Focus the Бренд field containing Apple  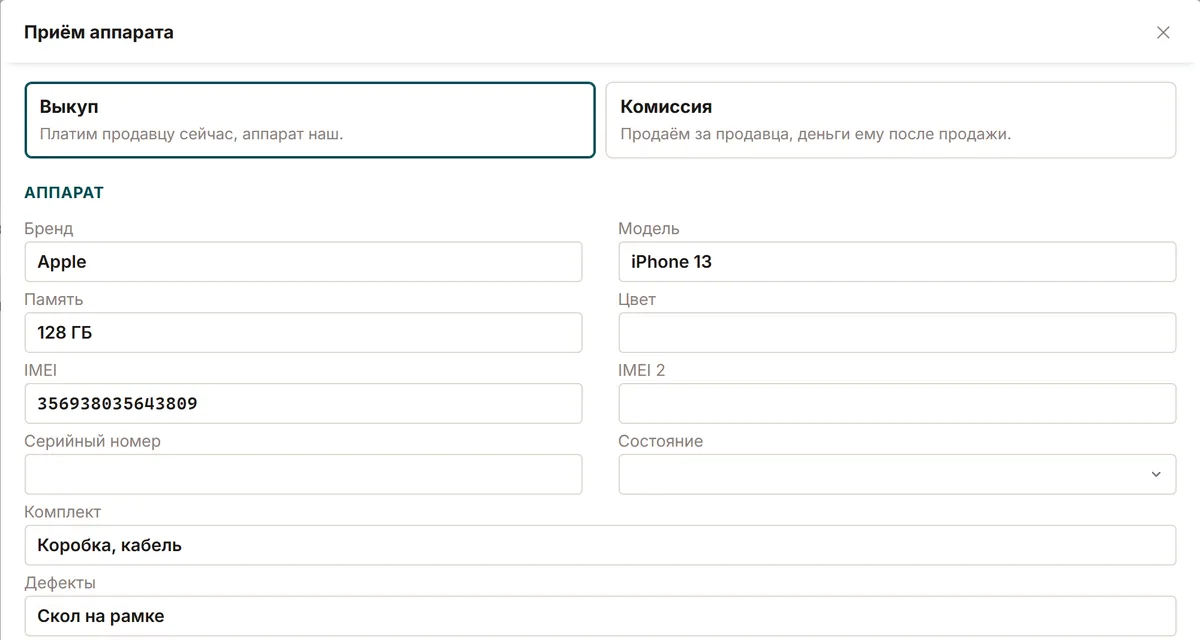(x=303, y=262)
